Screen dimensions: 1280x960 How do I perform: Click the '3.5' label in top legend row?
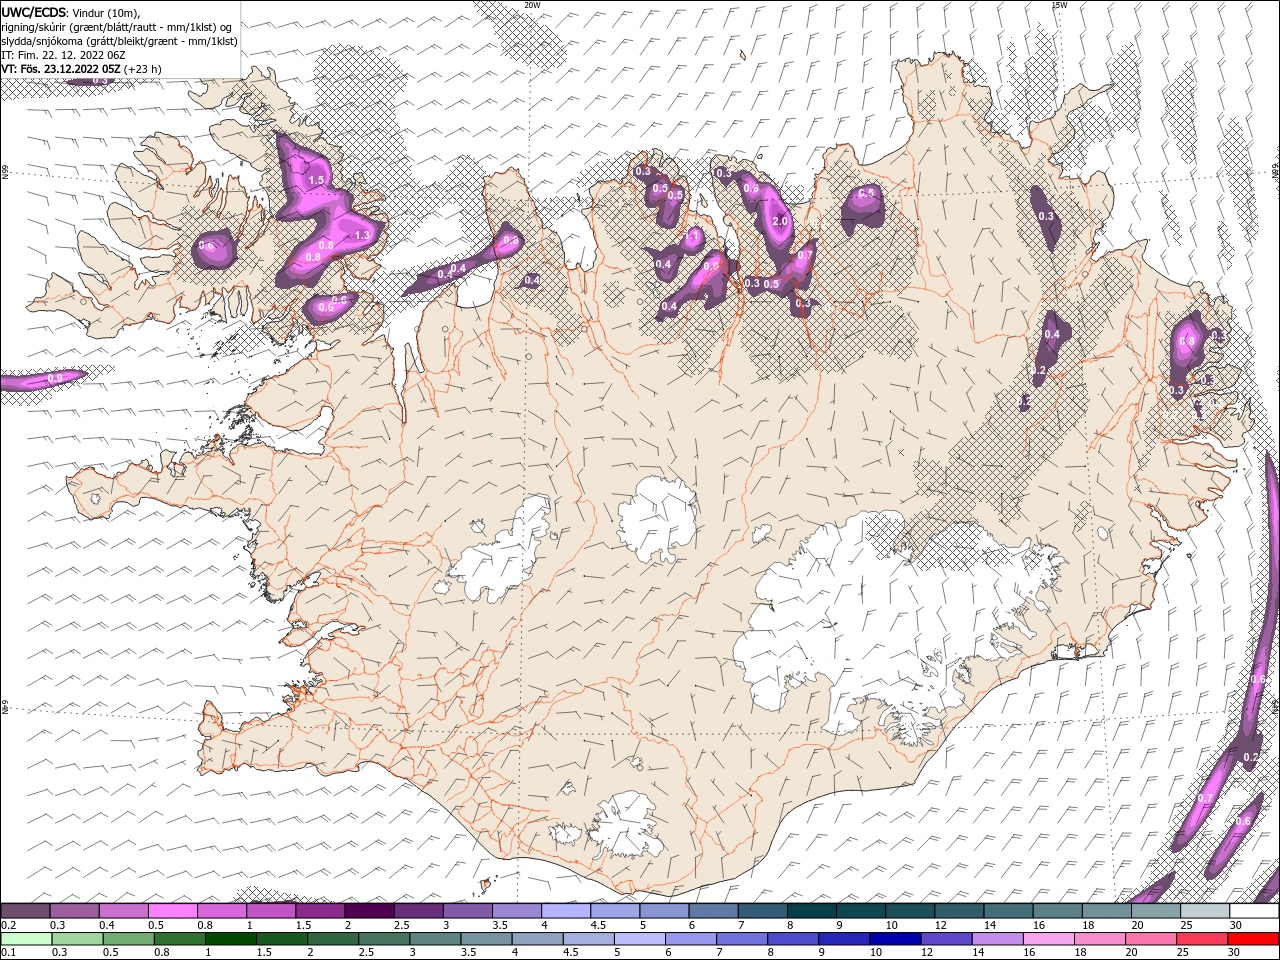click(501, 925)
